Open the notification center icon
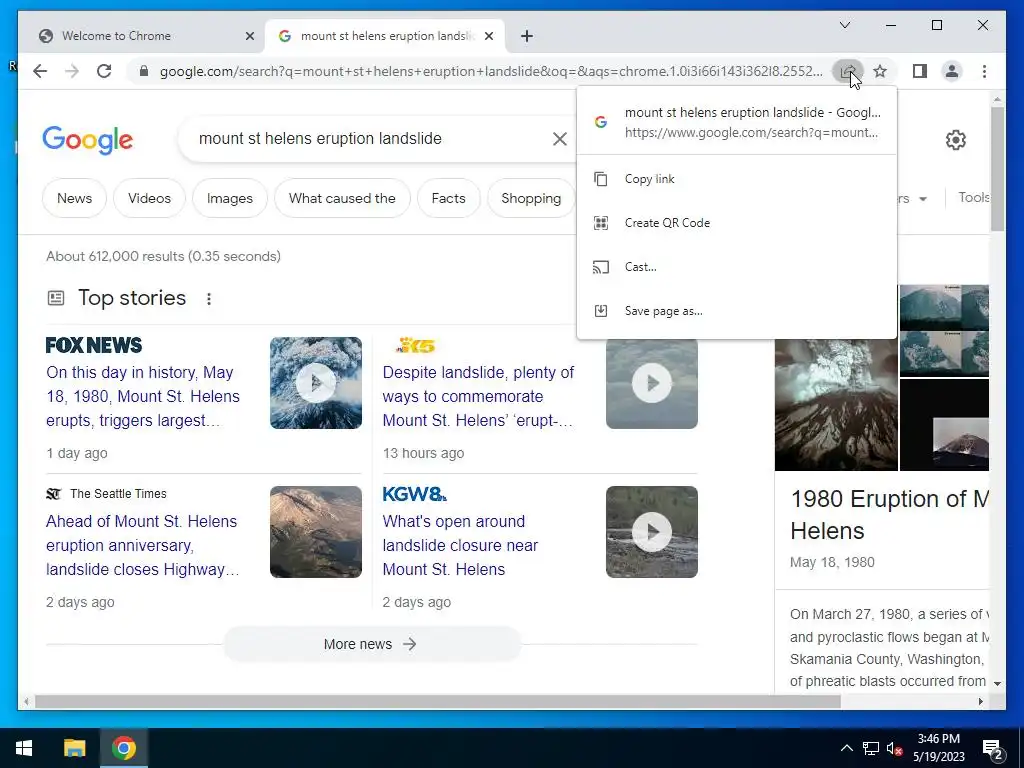1024x768 pixels. click(x=993, y=748)
